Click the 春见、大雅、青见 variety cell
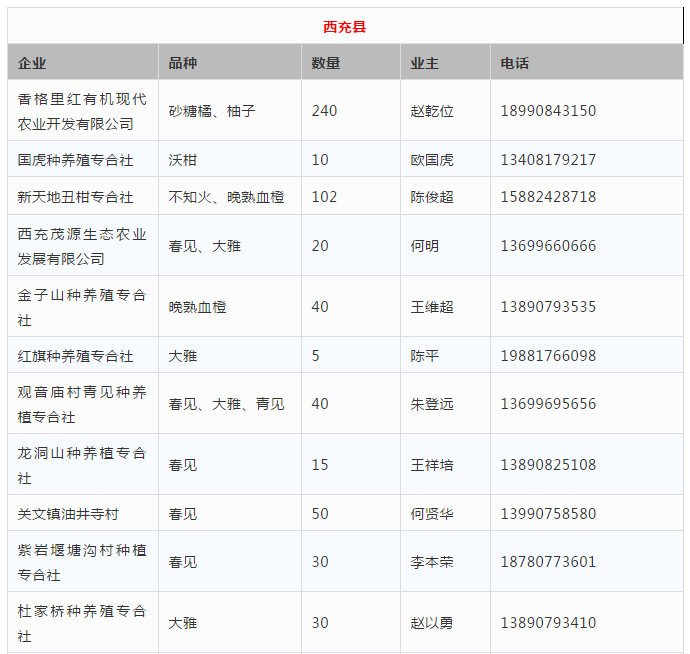This screenshot has width=690, height=654. (x=226, y=404)
